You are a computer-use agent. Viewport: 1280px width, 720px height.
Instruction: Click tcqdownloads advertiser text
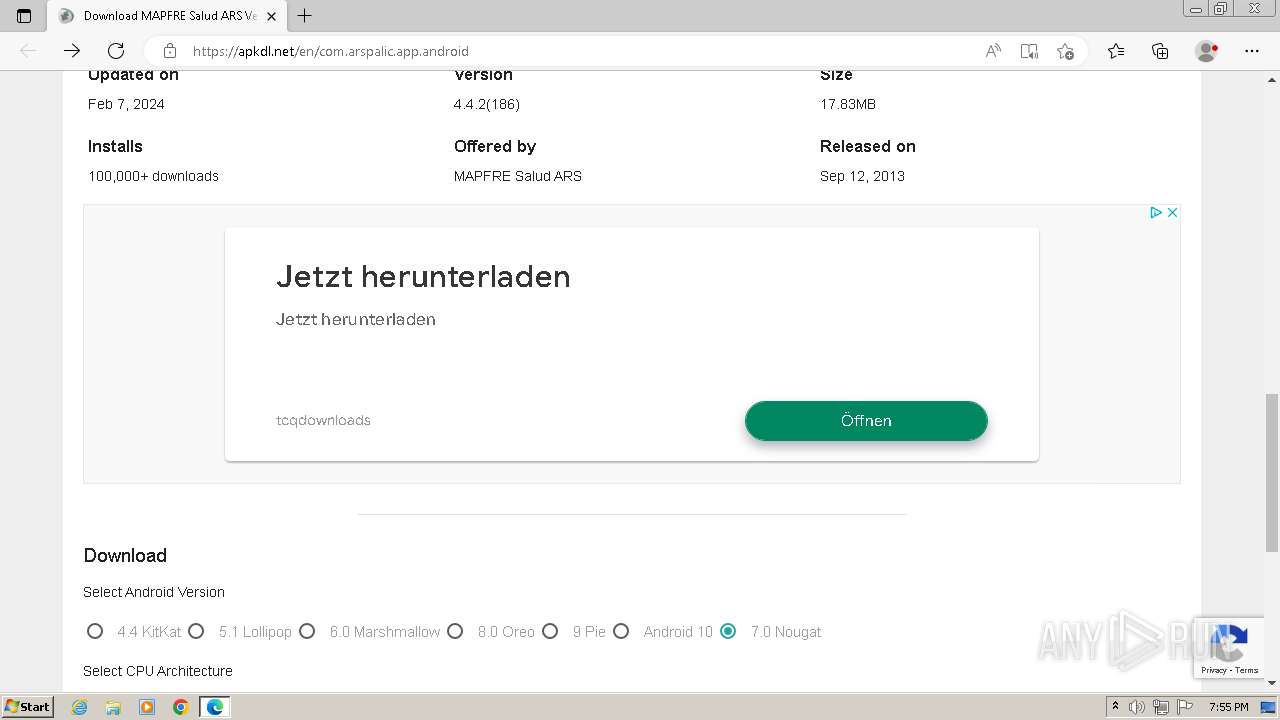(x=323, y=420)
